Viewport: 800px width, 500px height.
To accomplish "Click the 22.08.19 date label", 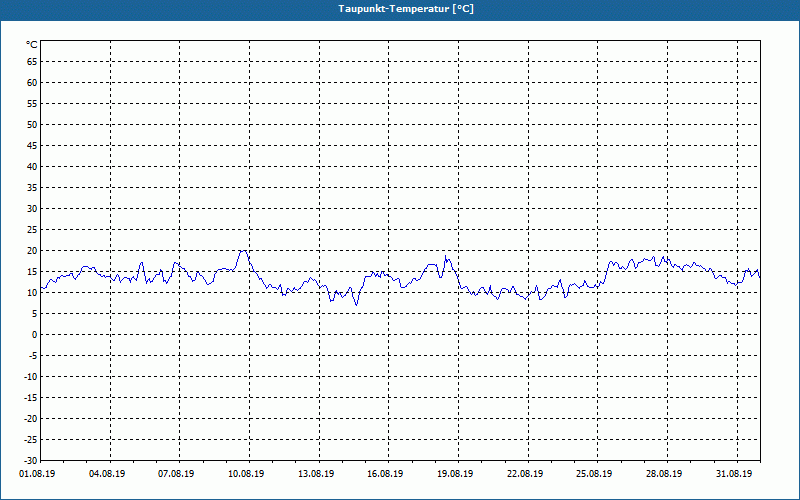I will 526,474.
